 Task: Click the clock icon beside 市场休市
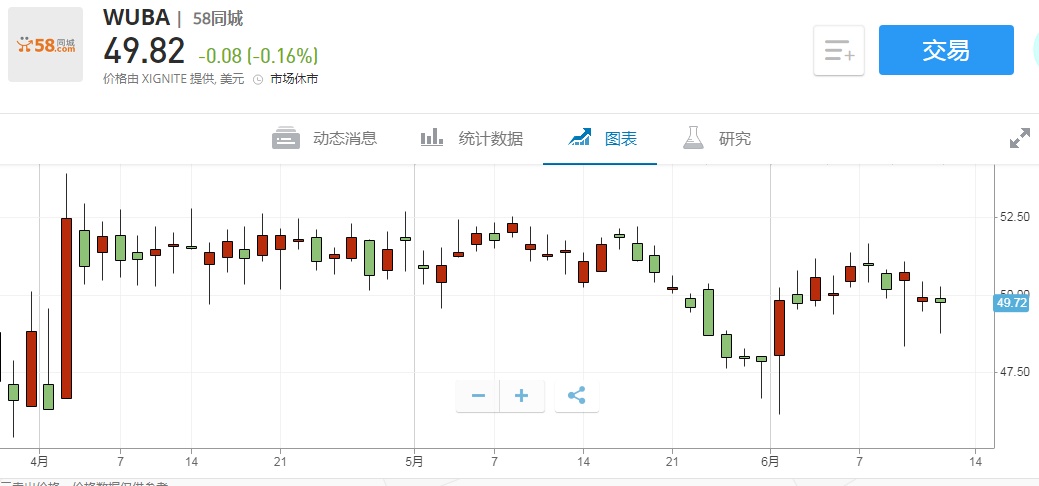[x=258, y=79]
